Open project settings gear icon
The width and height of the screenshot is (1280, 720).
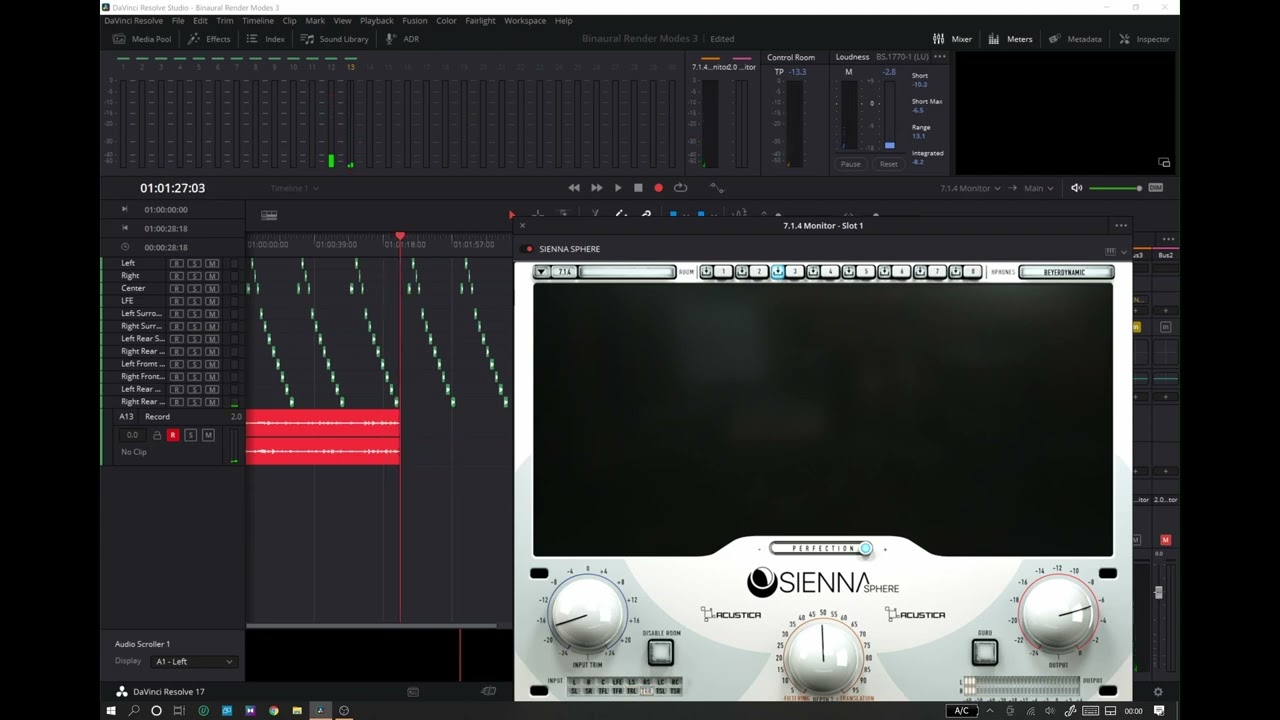[1158, 692]
